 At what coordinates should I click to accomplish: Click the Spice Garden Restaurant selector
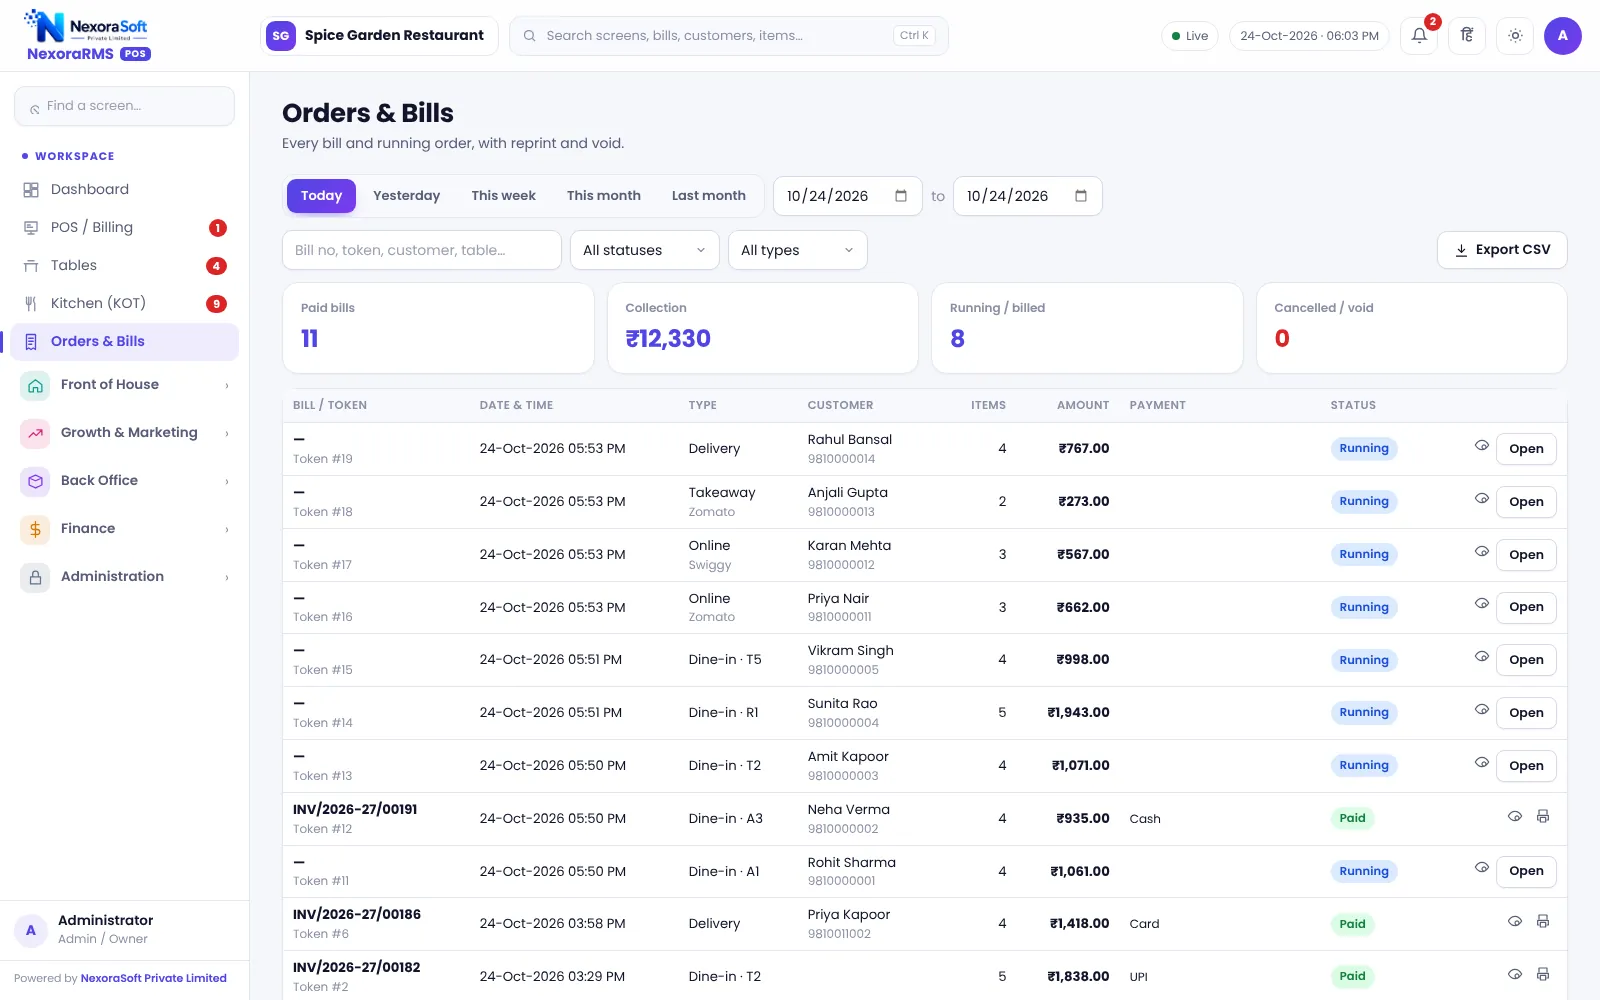click(379, 36)
